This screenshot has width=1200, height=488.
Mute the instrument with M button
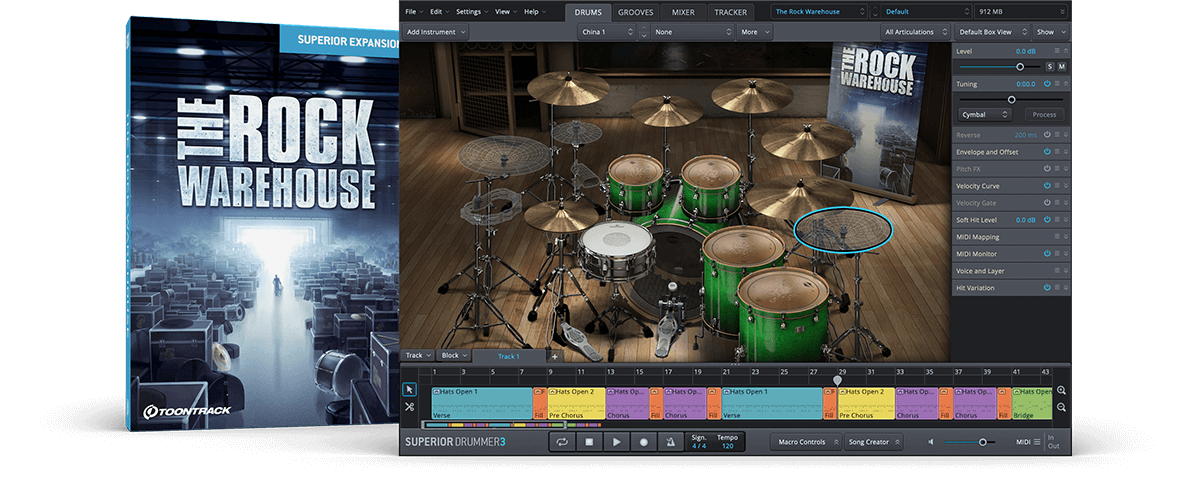point(1061,66)
